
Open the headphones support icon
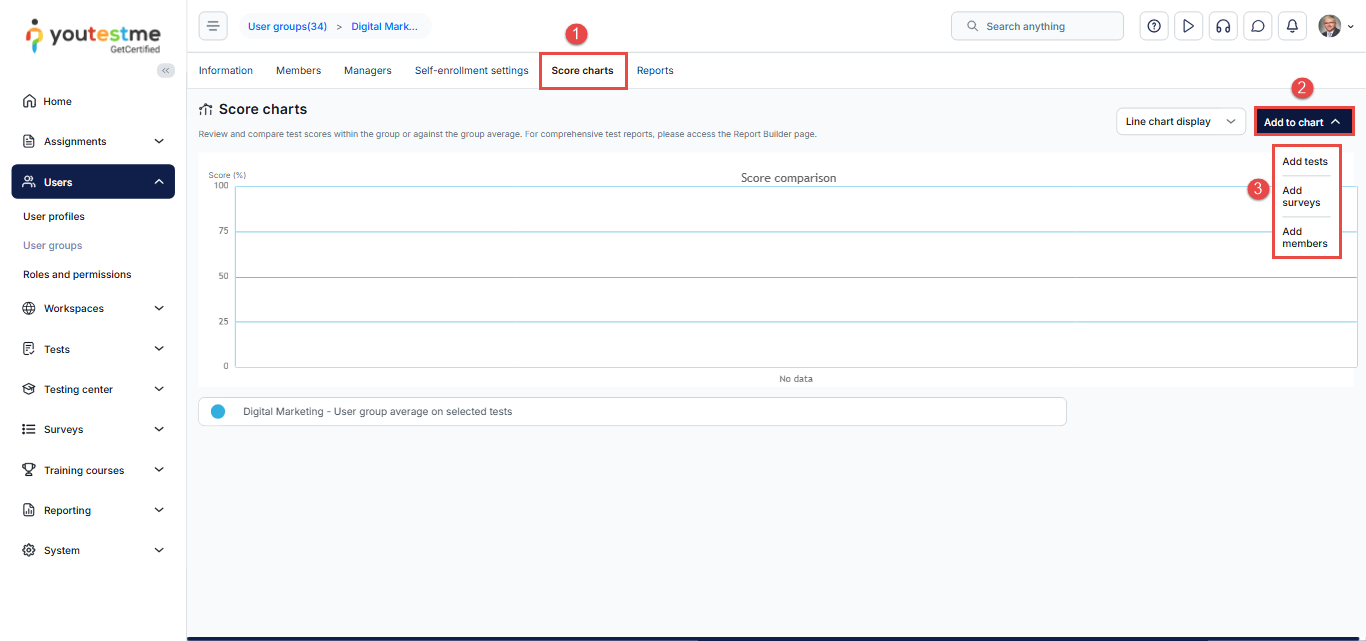(1222, 26)
